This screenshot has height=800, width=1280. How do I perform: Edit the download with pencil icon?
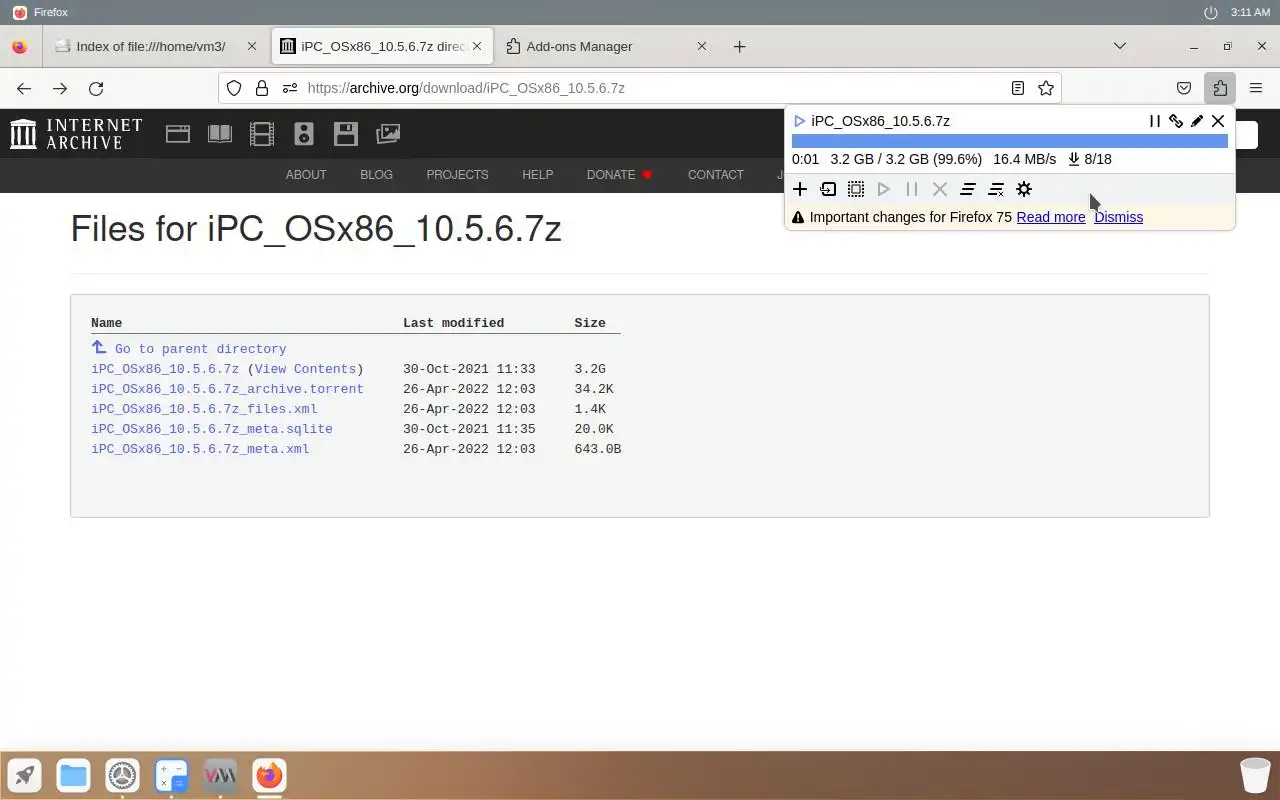pos(1197,121)
